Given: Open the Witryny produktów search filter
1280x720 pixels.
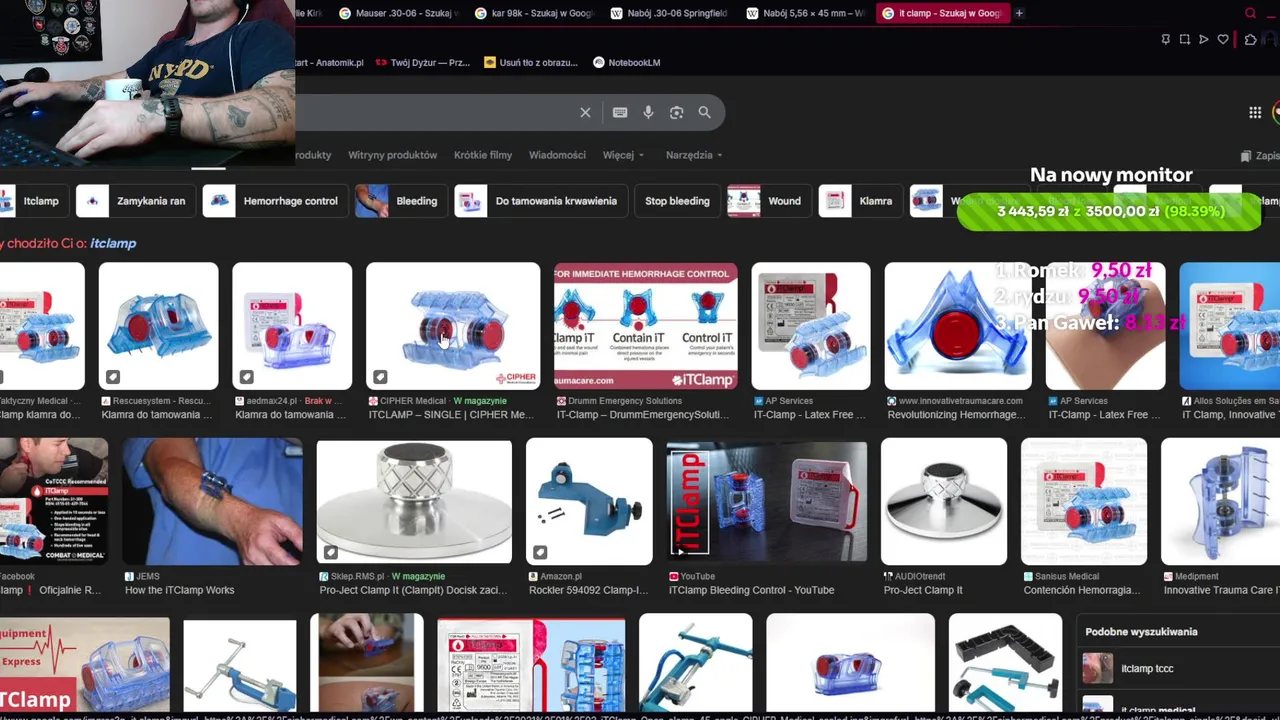Looking at the screenshot, I should pos(392,155).
